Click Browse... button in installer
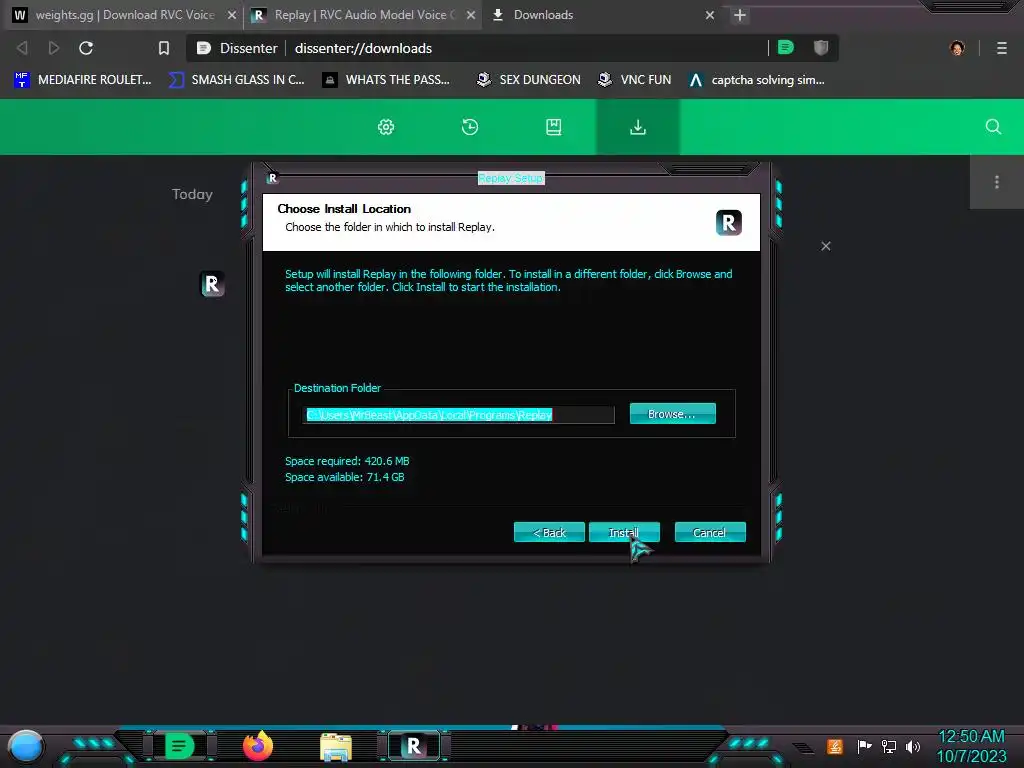 pyautogui.click(x=673, y=414)
